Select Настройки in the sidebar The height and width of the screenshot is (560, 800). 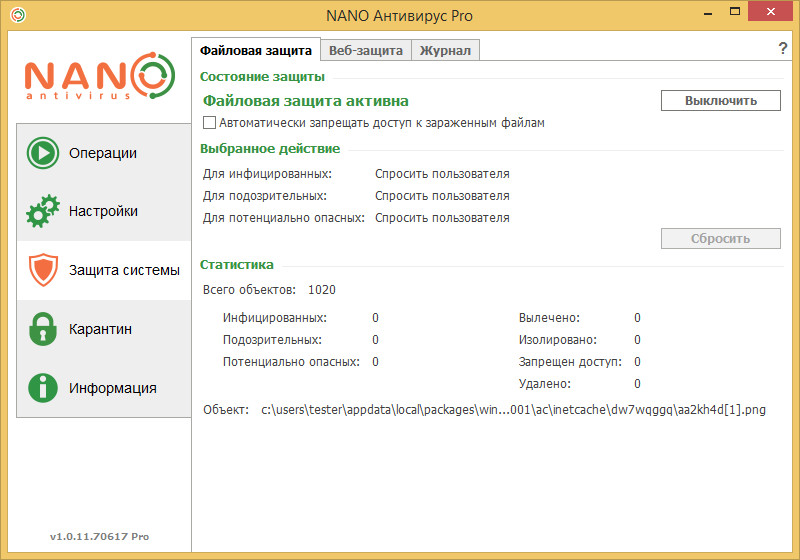104,211
